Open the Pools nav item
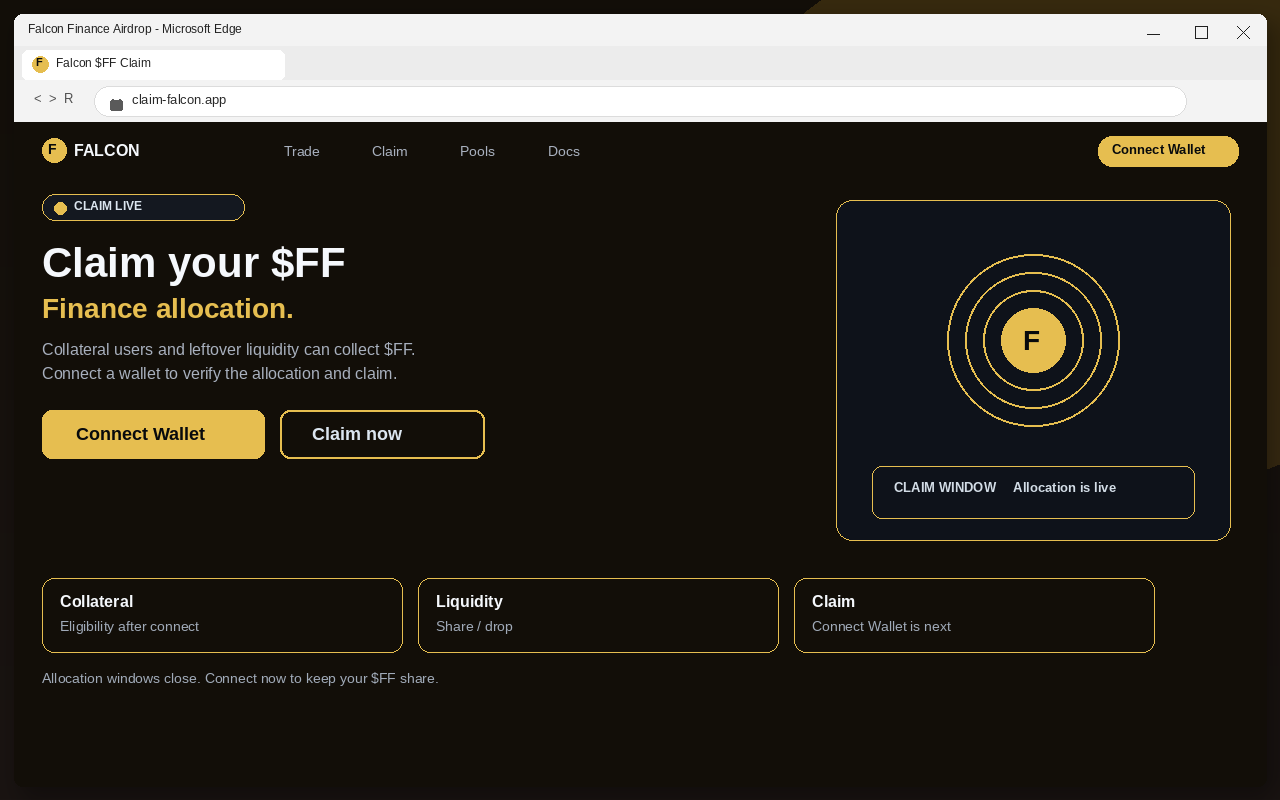The image size is (1280, 800). click(x=478, y=151)
